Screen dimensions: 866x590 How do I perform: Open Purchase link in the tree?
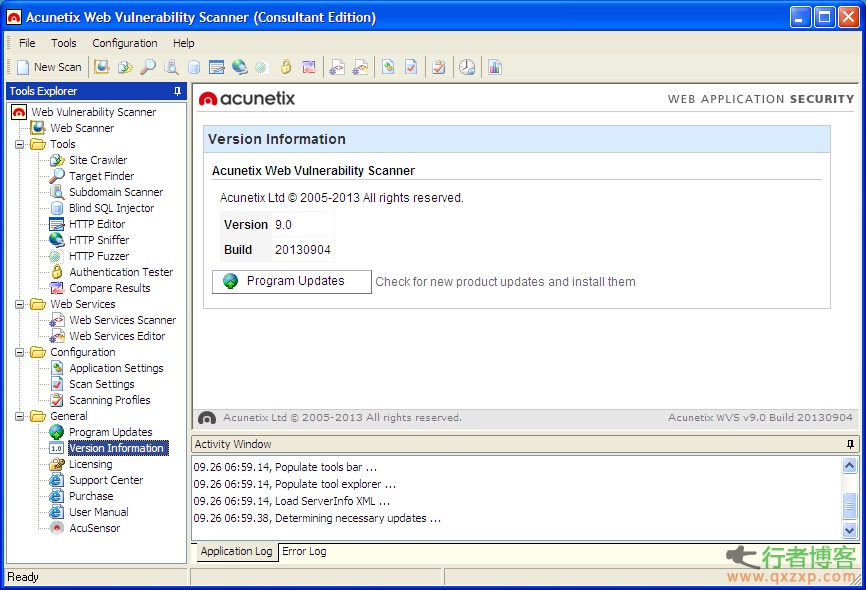click(x=91, y=497)
